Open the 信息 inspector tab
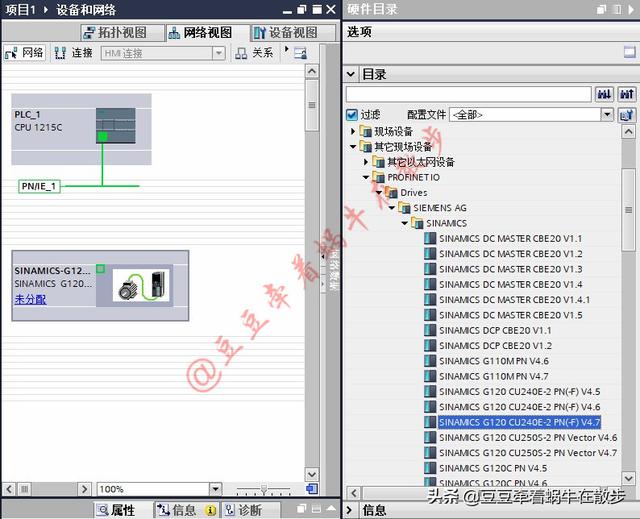Image resolution: width=640 pixels, height=519 pixels. (186, 510)
